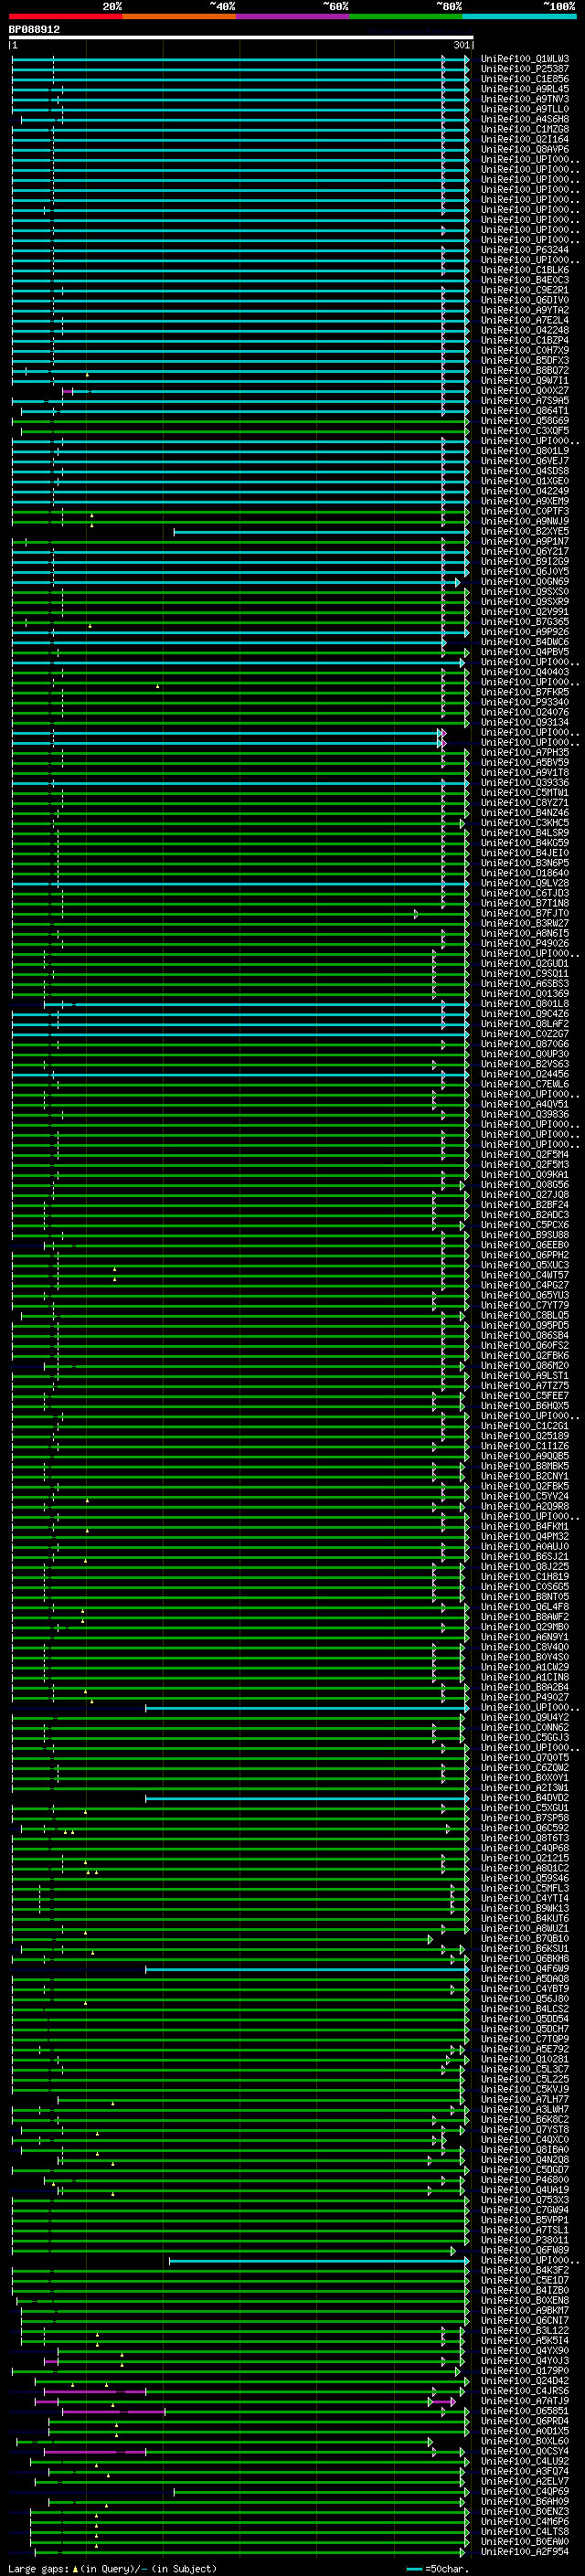
Task: Select UniRef100_Q6DIV0 label
Action: 524,300
